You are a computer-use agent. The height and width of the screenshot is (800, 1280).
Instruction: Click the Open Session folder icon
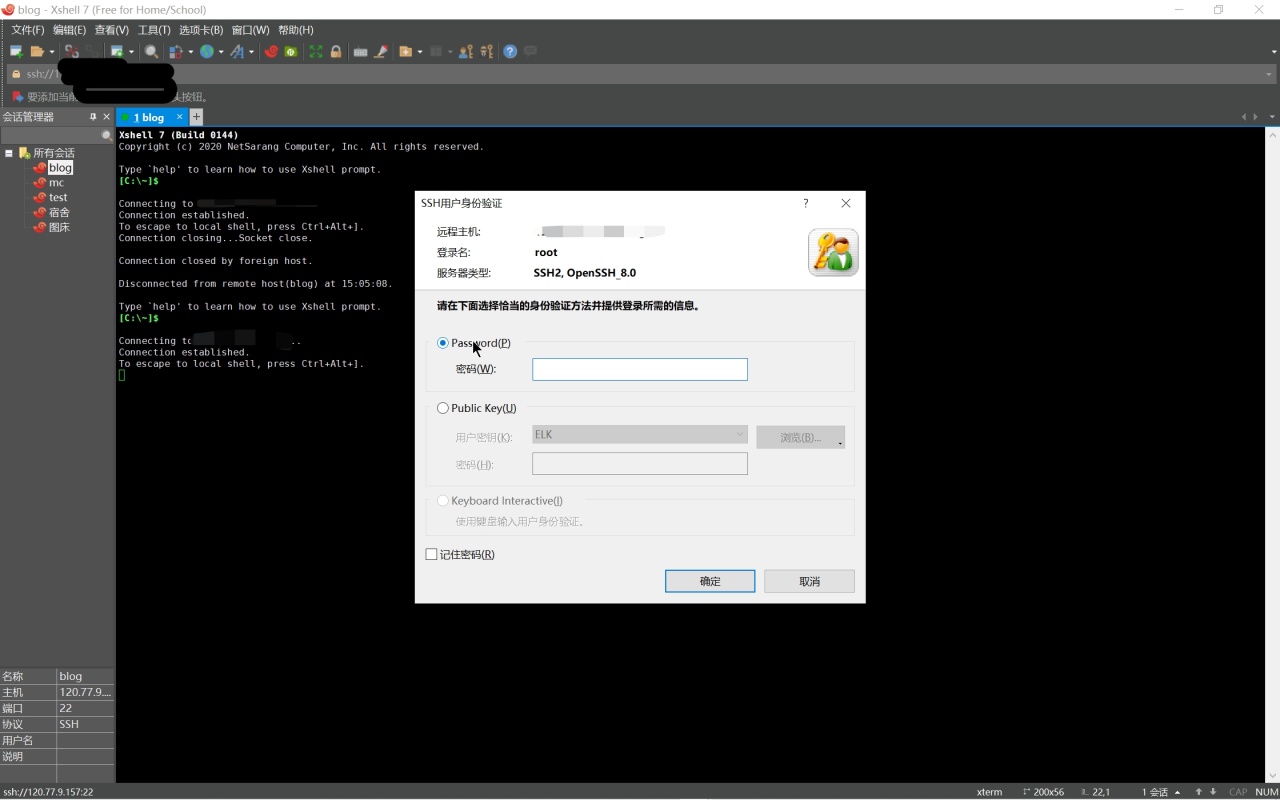37,51
